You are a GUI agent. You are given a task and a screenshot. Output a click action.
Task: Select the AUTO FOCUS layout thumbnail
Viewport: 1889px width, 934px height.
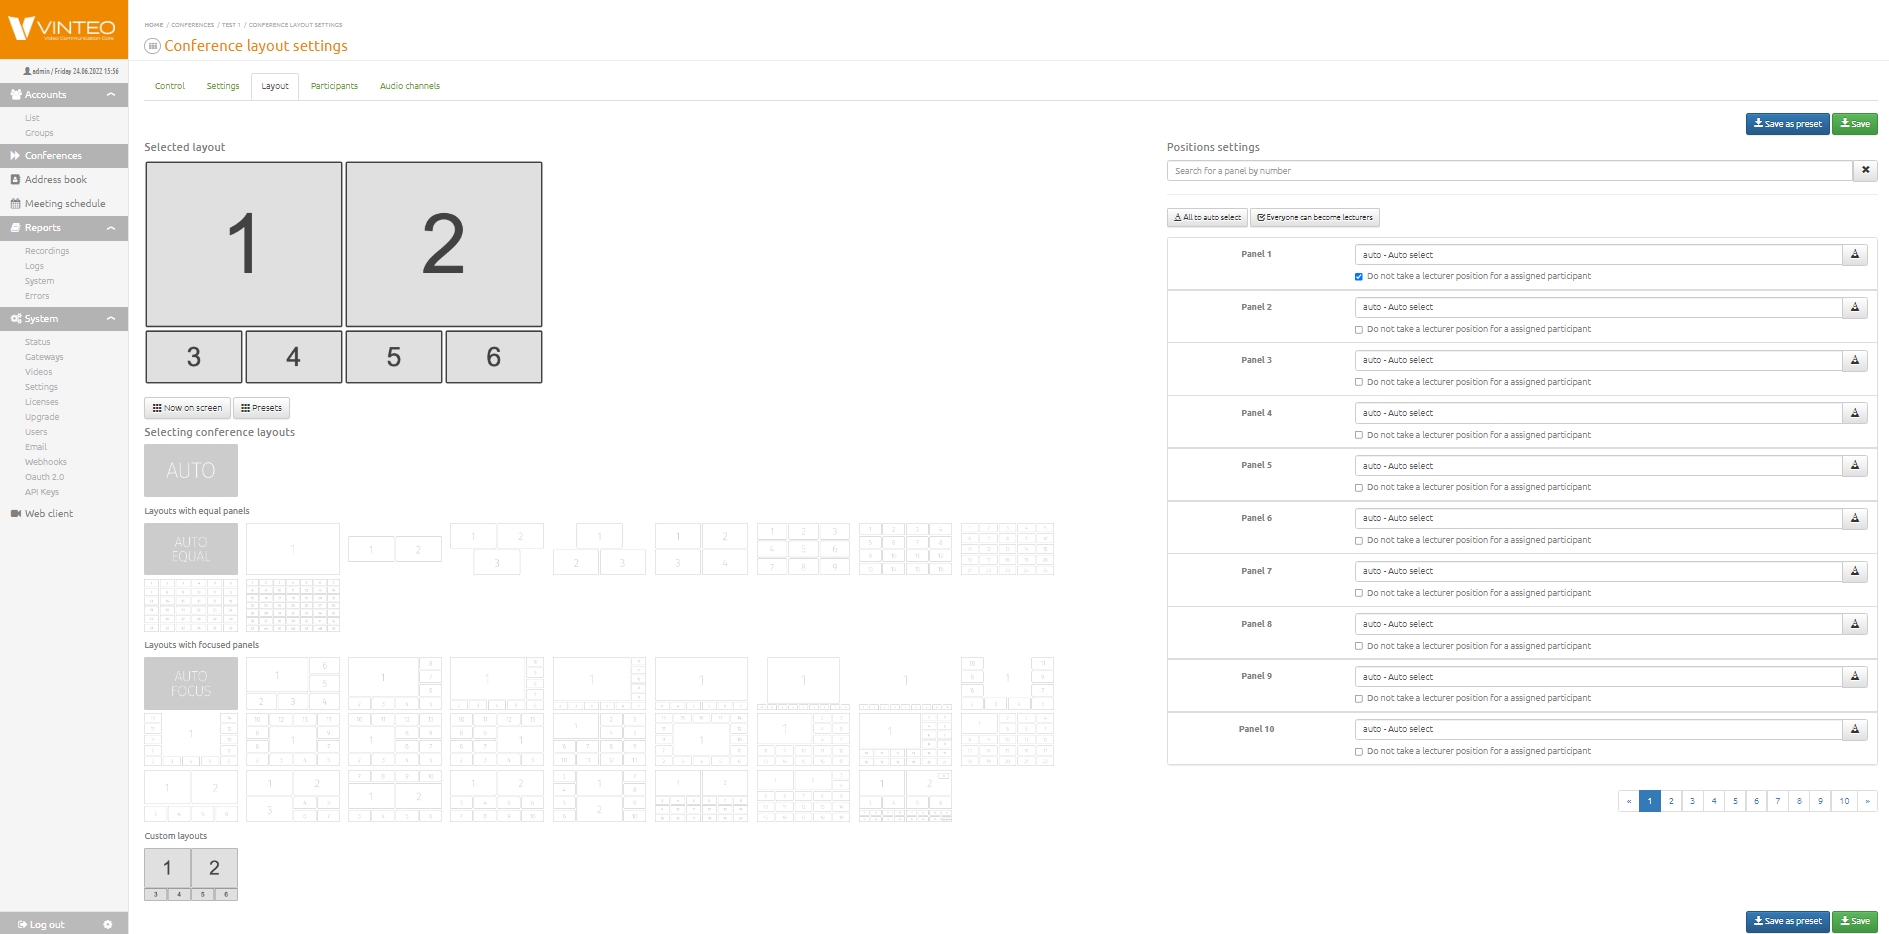click(191, 683)
